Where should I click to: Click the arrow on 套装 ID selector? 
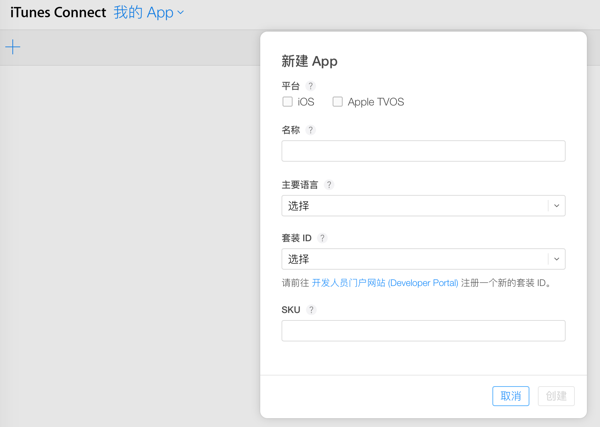point(556,259)
